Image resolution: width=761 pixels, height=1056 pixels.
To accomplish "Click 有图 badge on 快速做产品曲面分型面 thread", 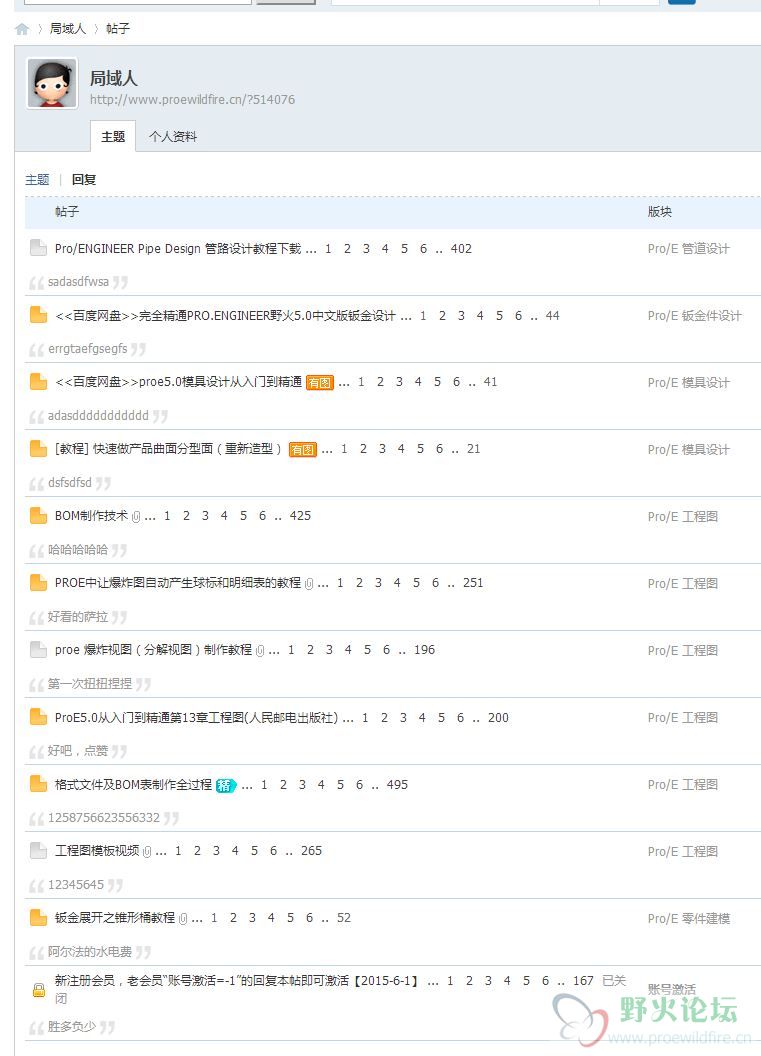I will tap(302, 449).
